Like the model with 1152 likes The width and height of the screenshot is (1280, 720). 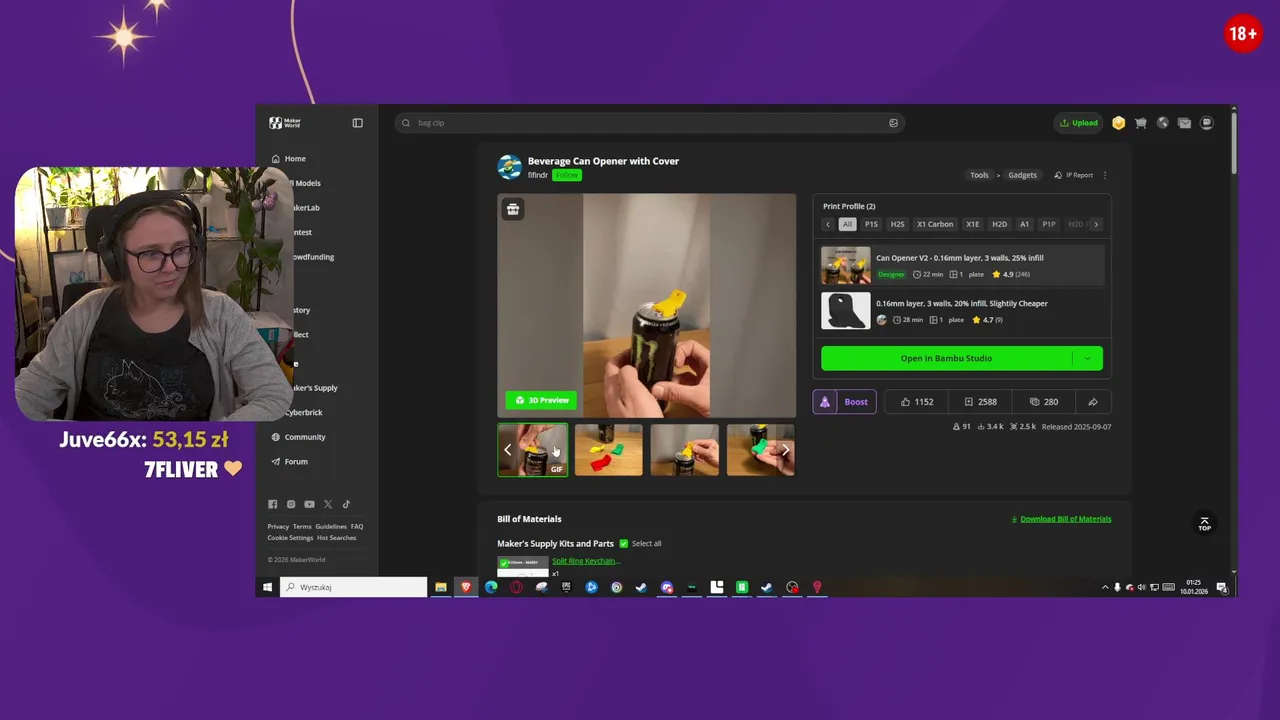point(917,402)
